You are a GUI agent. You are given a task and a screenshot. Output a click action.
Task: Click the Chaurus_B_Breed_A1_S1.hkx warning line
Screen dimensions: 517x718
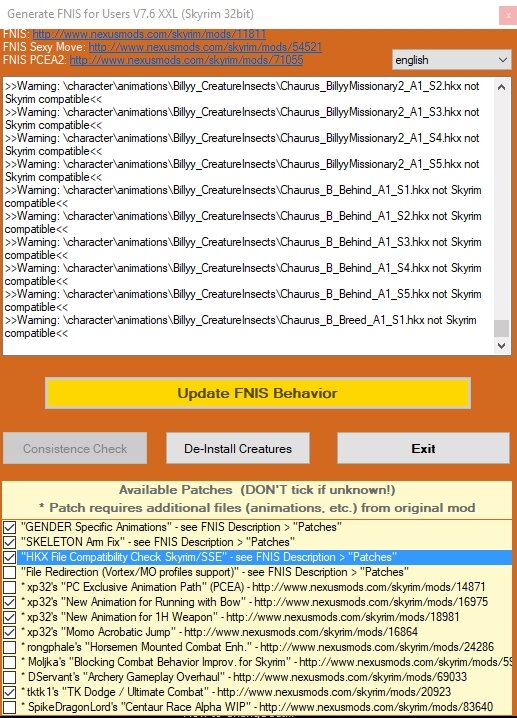tap(240, 326)
